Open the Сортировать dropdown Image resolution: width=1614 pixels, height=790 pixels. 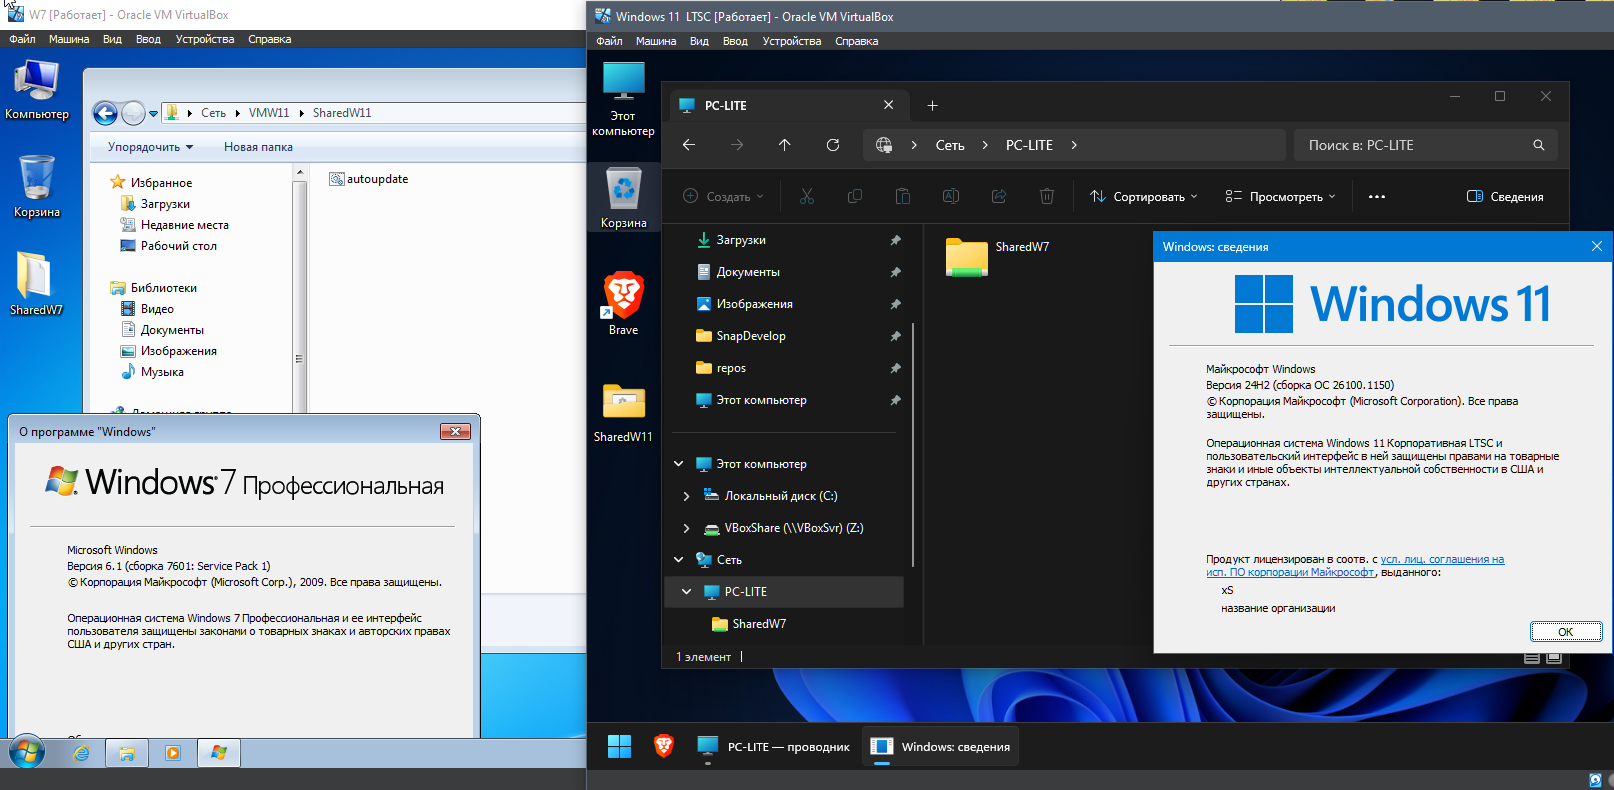coord(1143,197)
